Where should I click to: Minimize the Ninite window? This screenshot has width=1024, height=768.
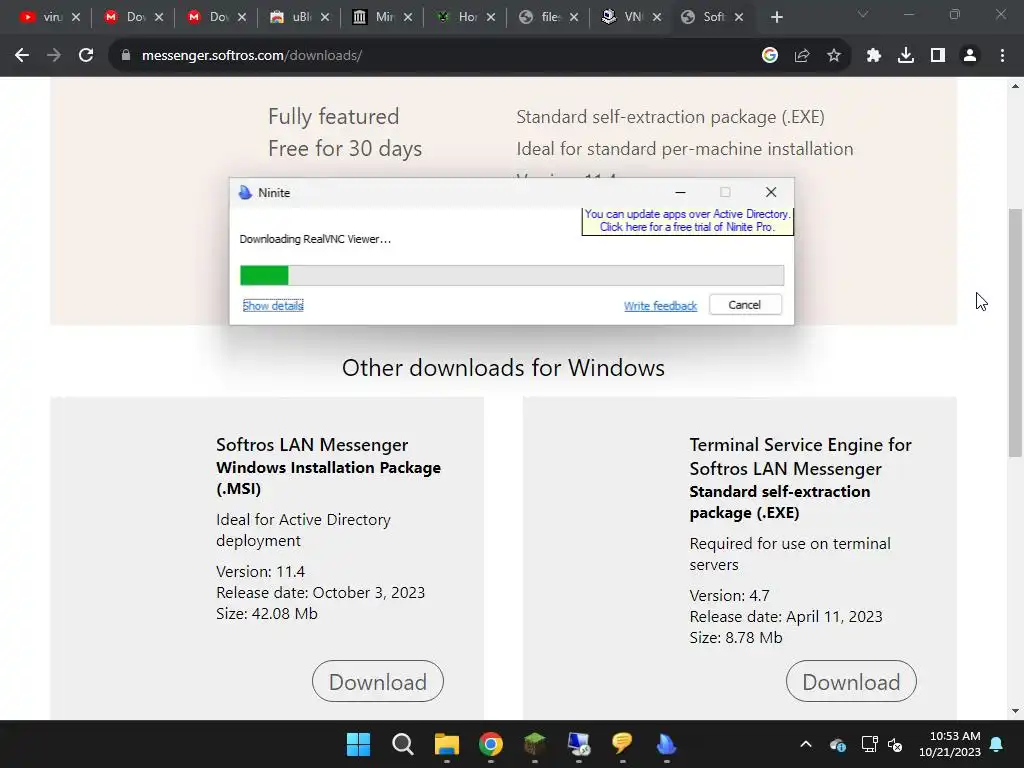pos(680,193)
